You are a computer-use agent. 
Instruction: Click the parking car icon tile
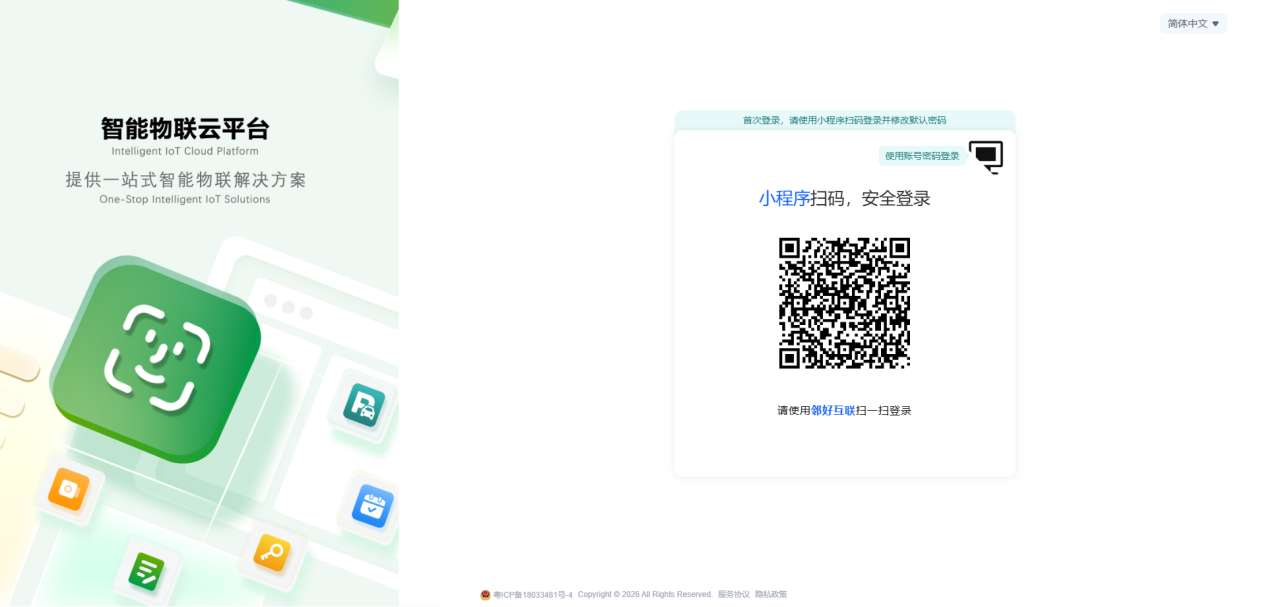pos(364,405)
